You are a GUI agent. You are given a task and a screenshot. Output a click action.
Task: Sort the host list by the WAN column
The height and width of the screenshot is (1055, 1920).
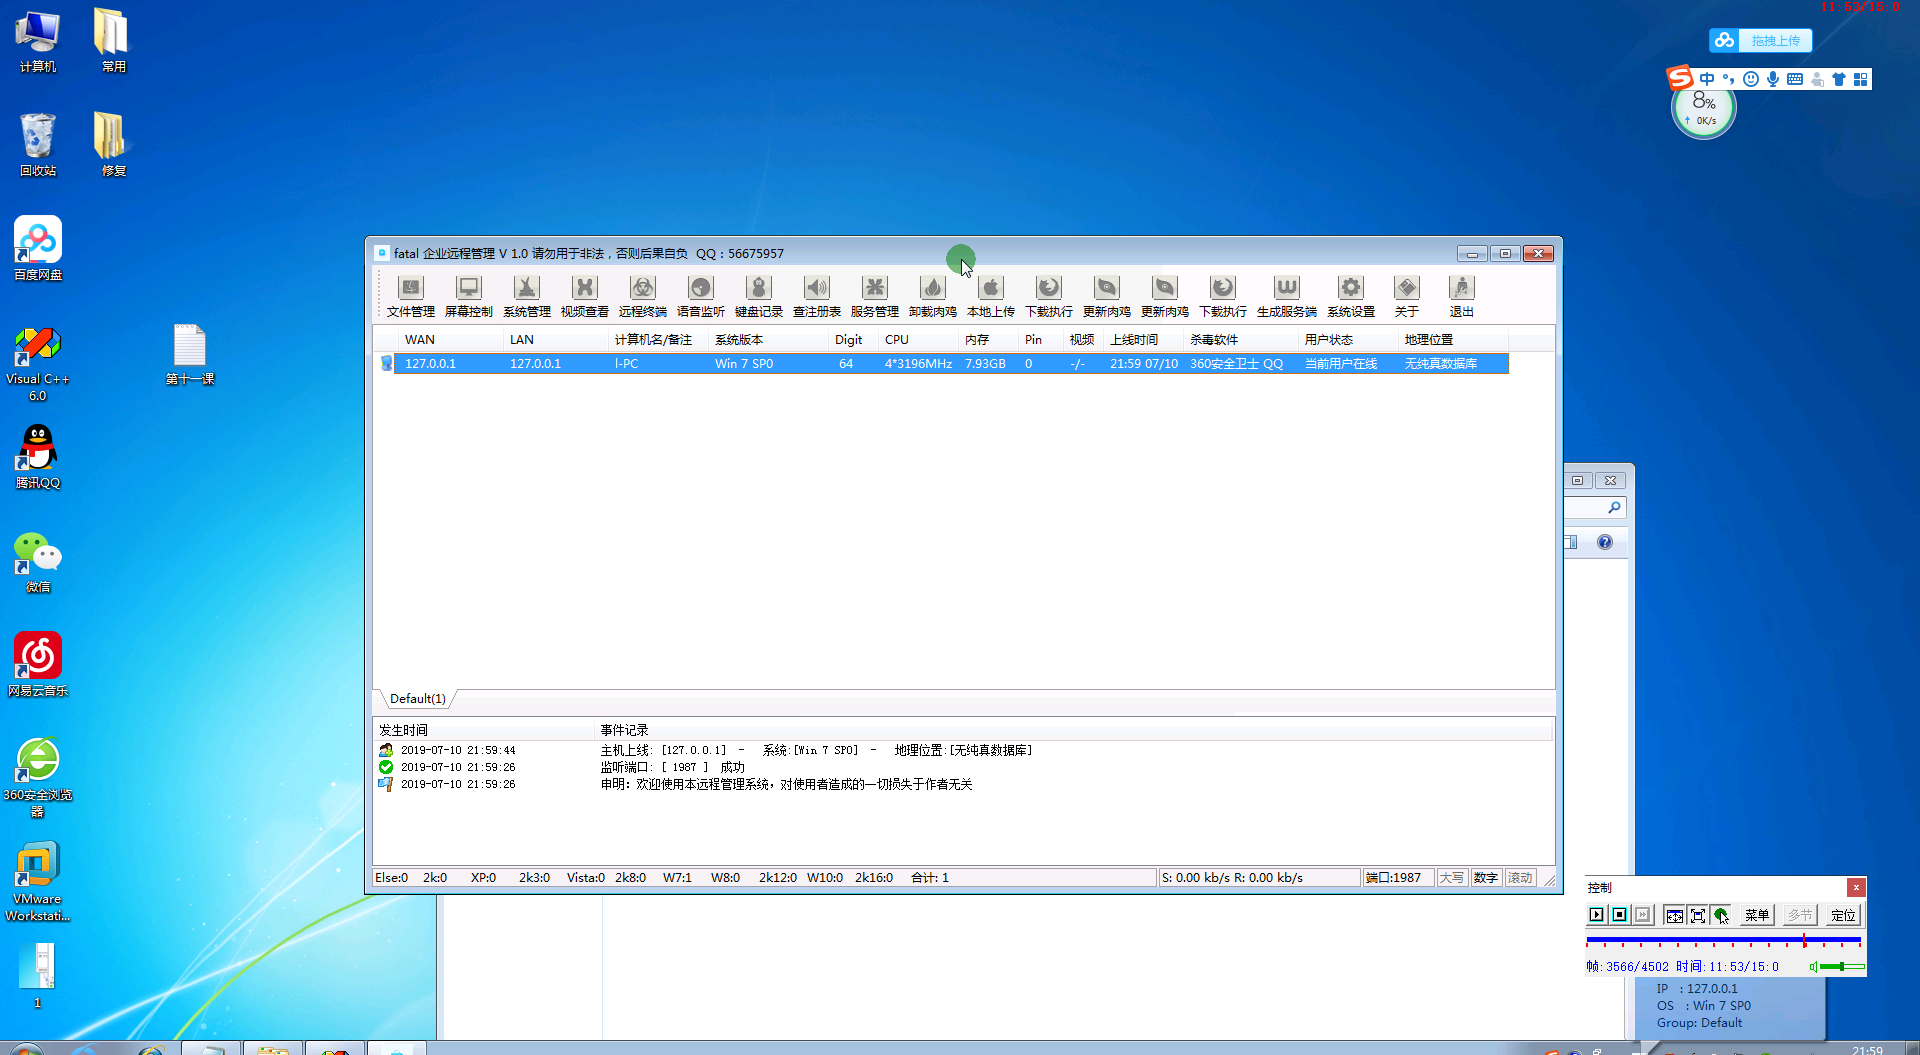(450, 340)
